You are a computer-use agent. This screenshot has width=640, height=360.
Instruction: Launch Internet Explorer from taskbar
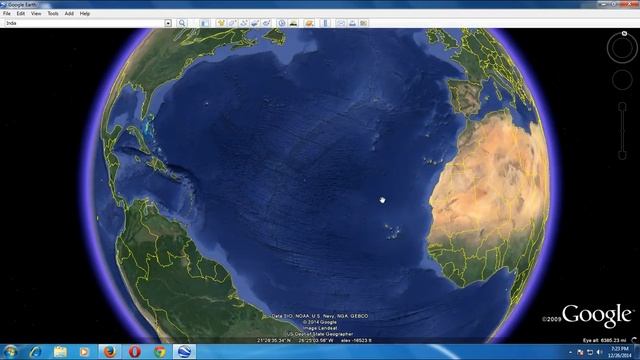[35, 351]
